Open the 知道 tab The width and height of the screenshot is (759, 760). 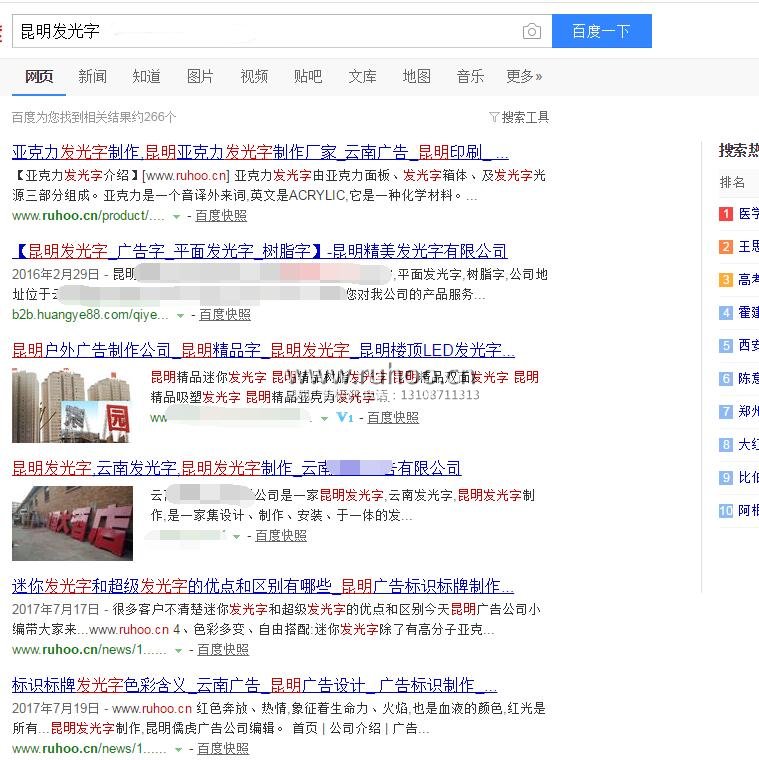pos(146,76)
